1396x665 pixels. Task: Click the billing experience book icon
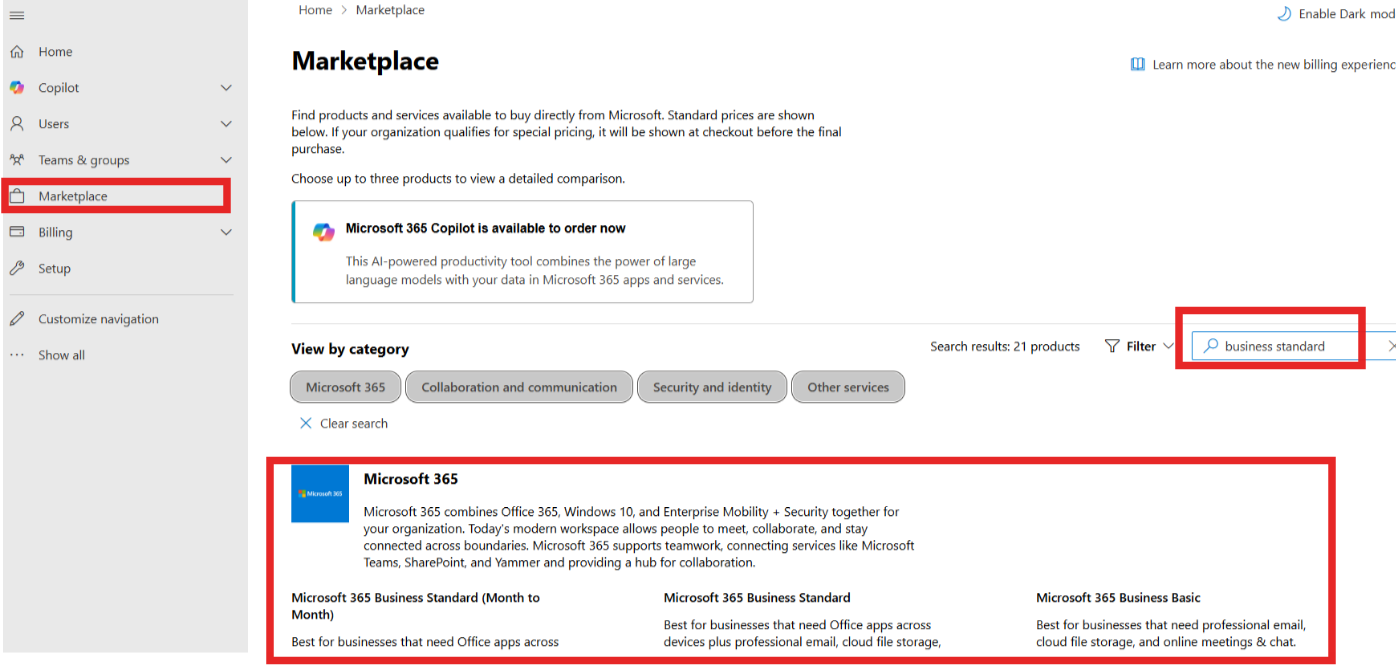1138,64
